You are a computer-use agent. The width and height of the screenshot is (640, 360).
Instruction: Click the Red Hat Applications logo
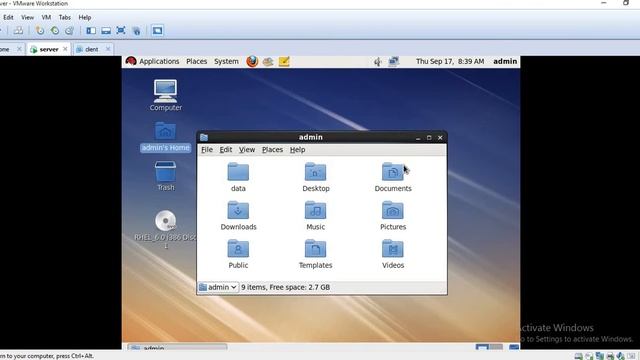coord(131,61)
